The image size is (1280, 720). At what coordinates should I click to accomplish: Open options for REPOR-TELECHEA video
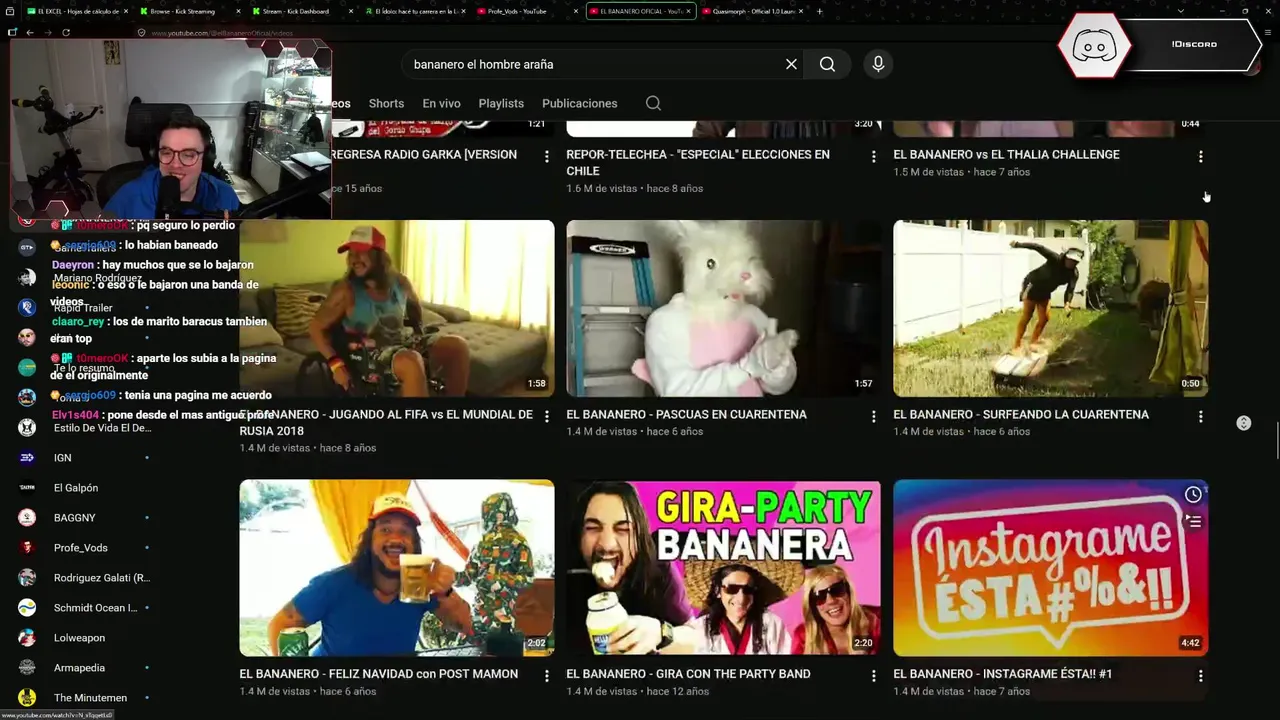coord(873,156)
